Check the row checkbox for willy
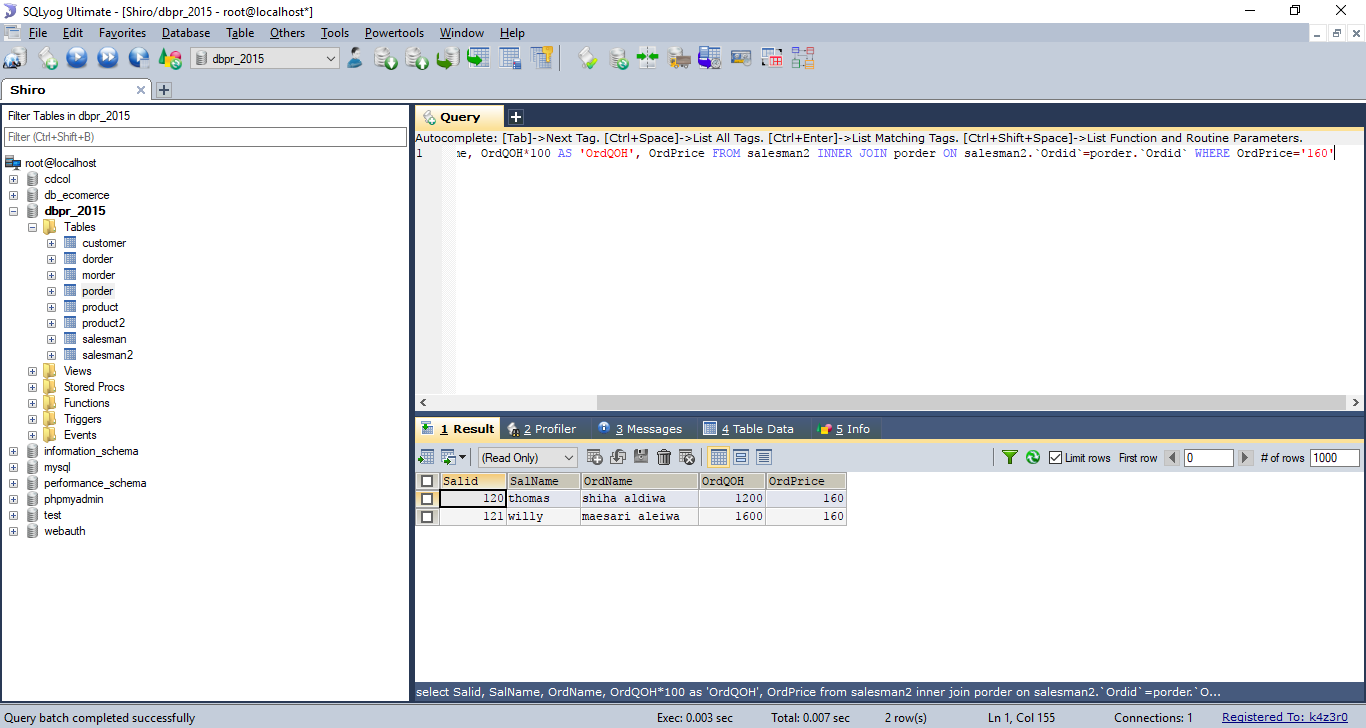Image resolution: width=1366 pixels, height=728 pixels. click(x=427, y=517)
